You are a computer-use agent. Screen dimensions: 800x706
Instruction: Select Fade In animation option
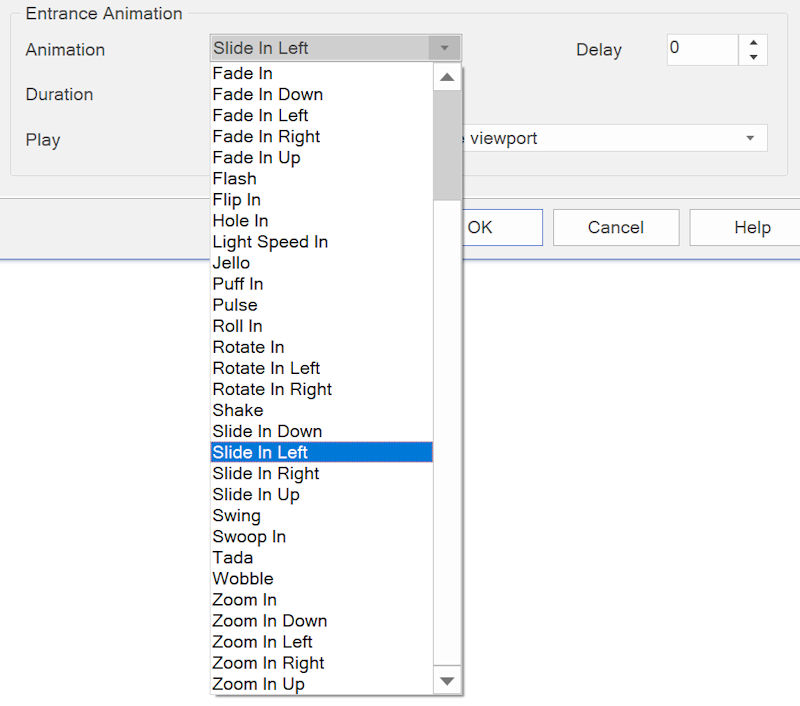point(243,73)
